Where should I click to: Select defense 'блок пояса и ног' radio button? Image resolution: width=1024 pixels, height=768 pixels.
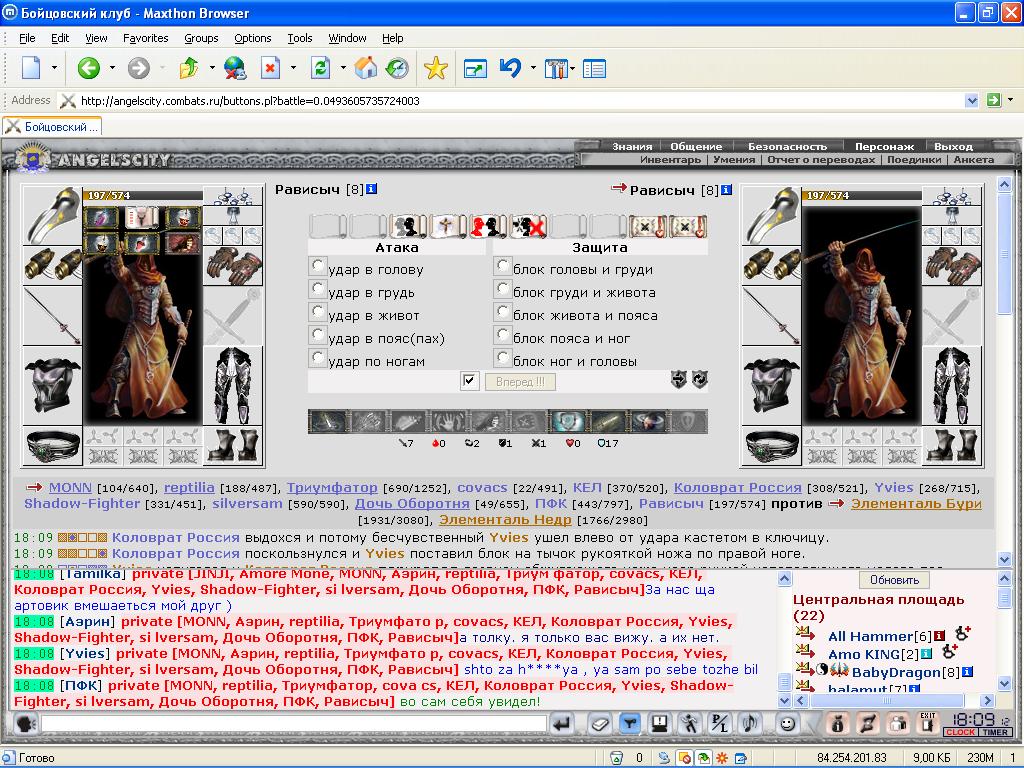click(502, 334)
